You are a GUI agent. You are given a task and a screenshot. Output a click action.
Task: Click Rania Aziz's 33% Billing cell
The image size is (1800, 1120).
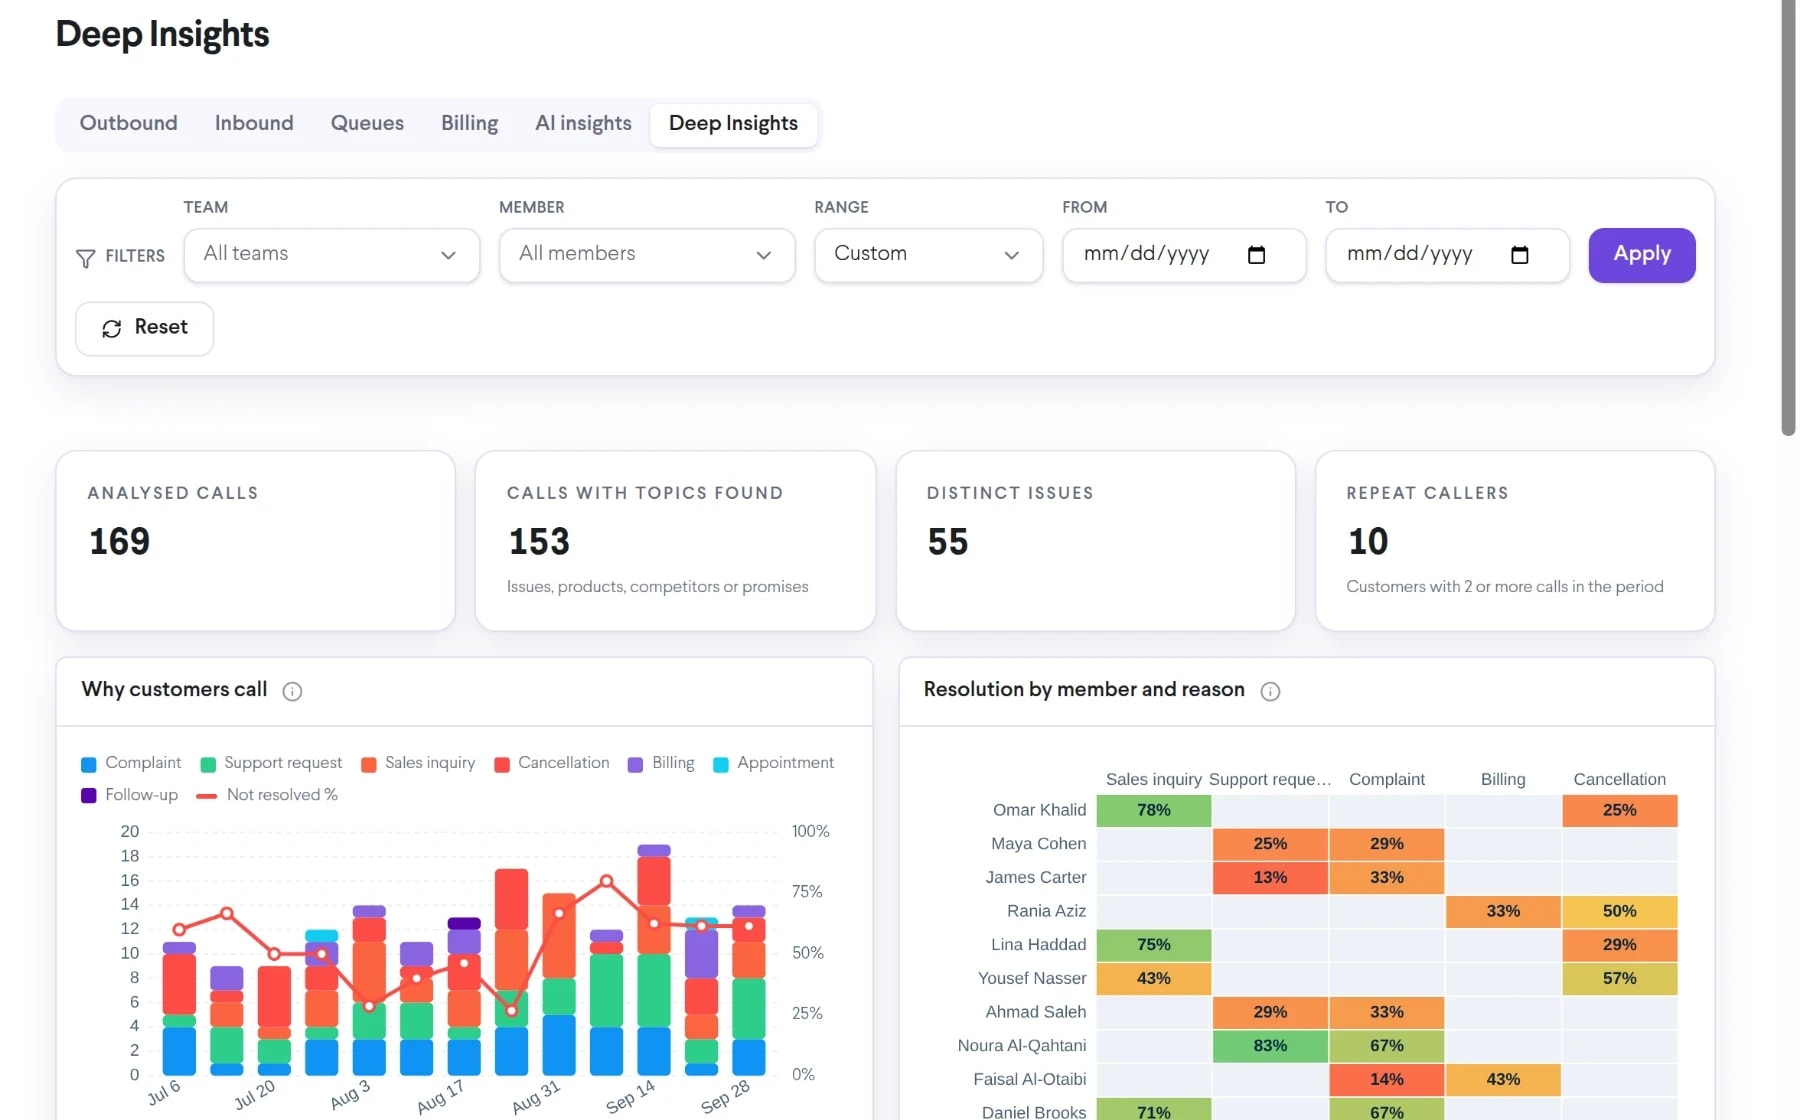coord(1503,911)
